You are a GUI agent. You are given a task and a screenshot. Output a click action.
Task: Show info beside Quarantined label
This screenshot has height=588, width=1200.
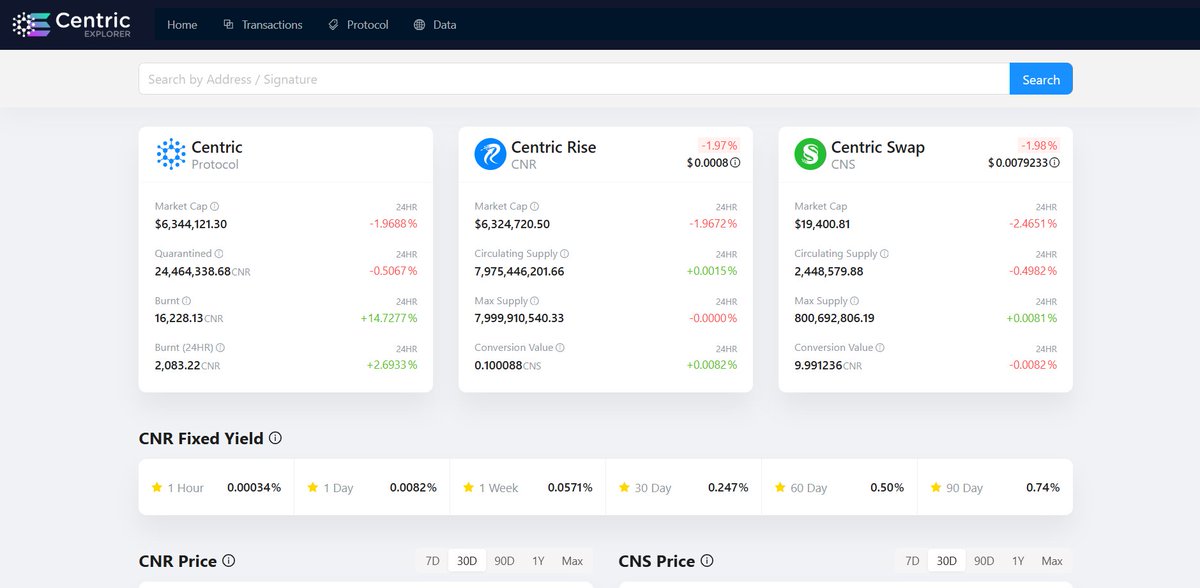(219, 254)
